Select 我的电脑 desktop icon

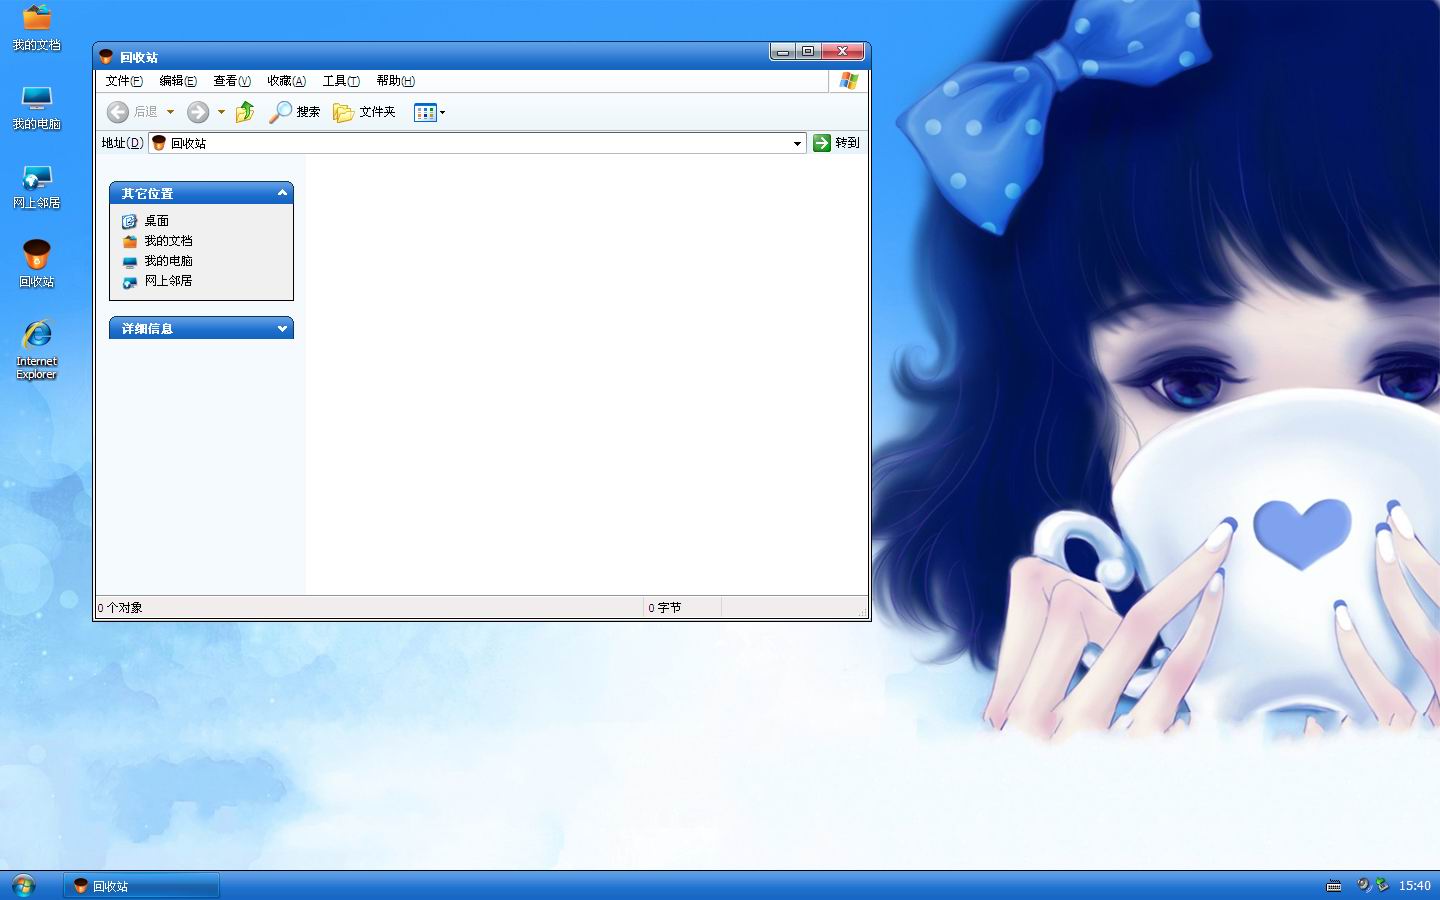pos(37,107)
